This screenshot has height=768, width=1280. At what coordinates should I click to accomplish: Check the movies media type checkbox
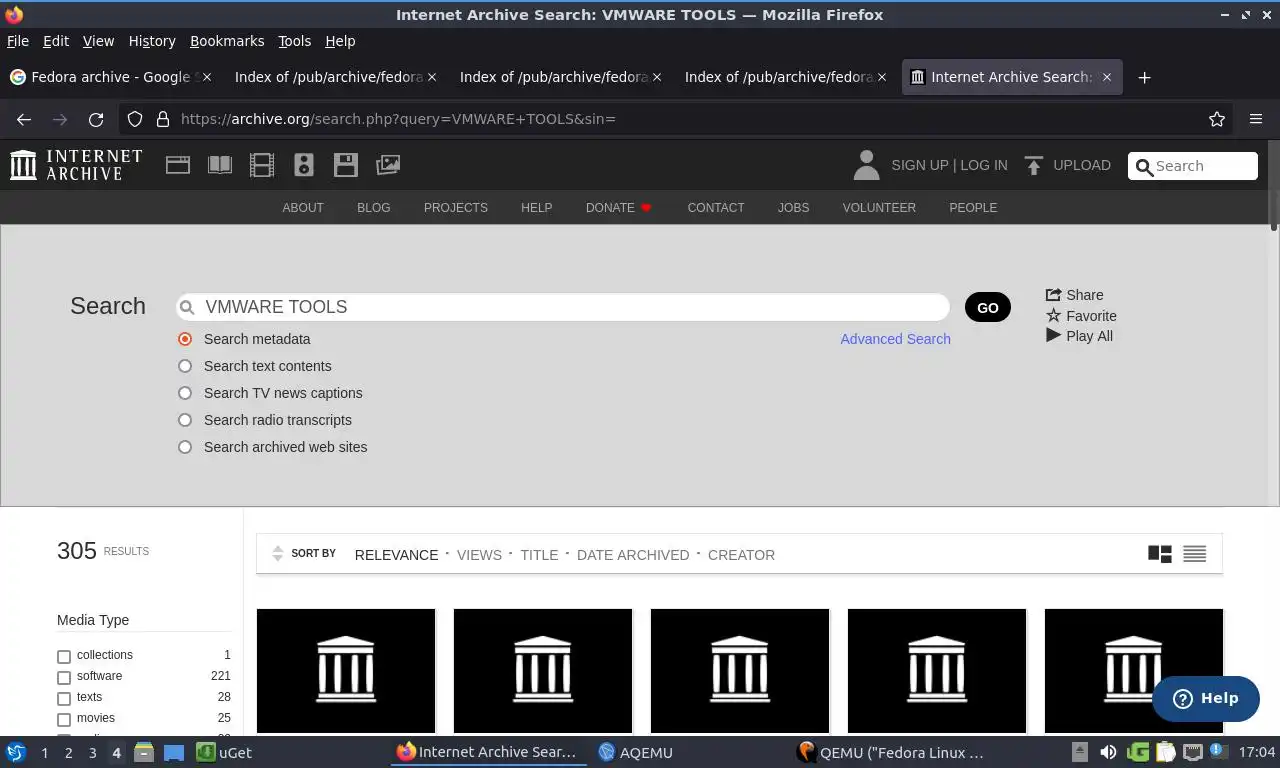64,719
